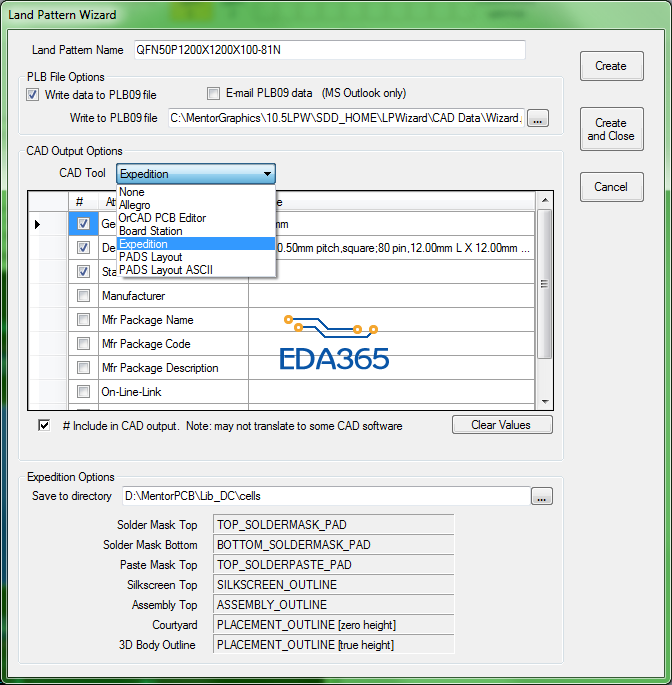Choose PADS Layout option
This screenshot has width=672, height=685.
(196, 257)
